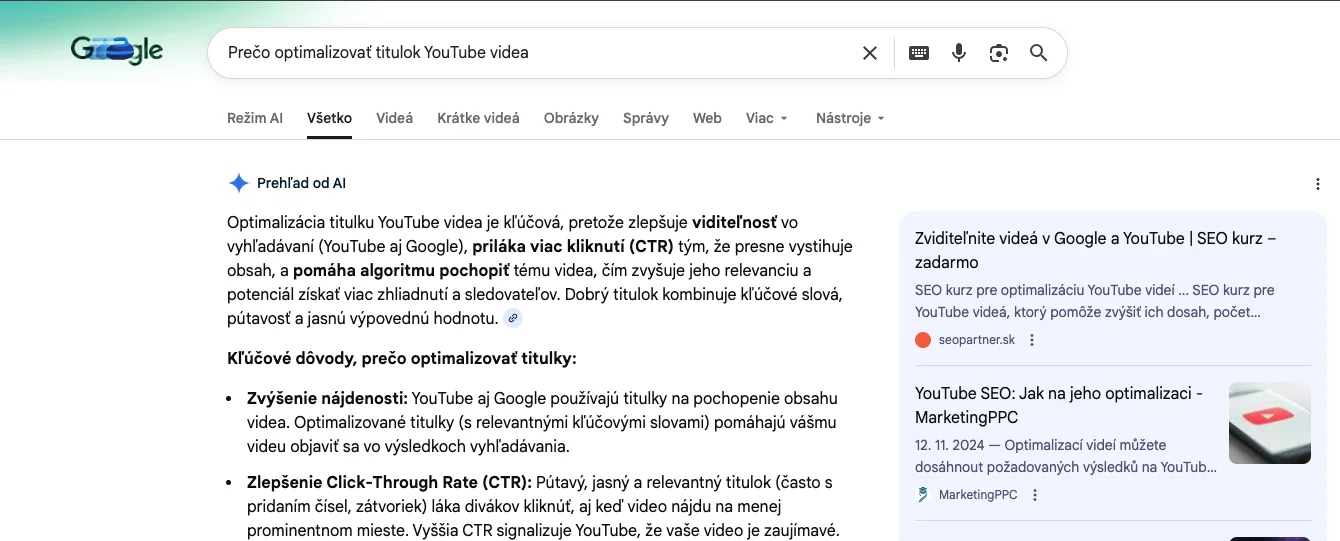Click the source link chip after paragraph
Image resolution: width=1340 pixels, height=541 pixels.
tap(513, 319)
